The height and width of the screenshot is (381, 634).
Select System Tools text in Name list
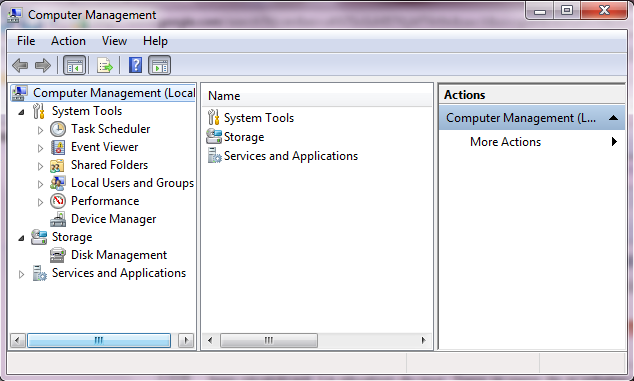pos(259,118)
